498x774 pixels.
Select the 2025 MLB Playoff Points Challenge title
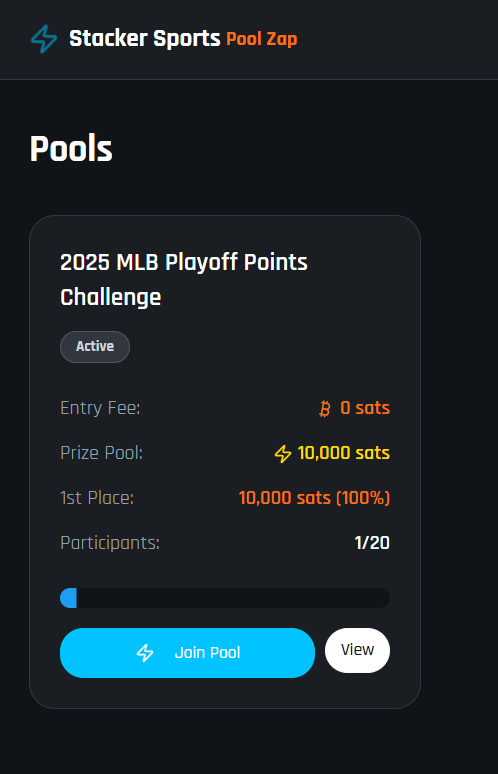[184, 279]
